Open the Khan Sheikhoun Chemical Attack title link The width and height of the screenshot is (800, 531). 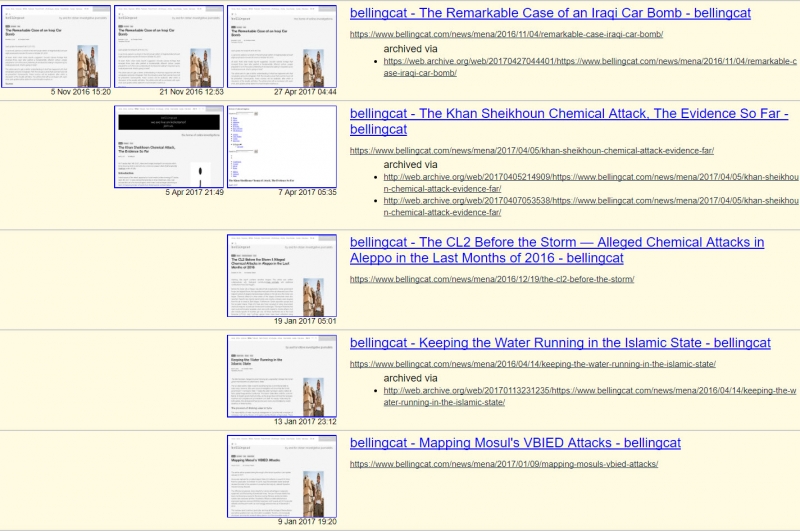pos(568,121)
